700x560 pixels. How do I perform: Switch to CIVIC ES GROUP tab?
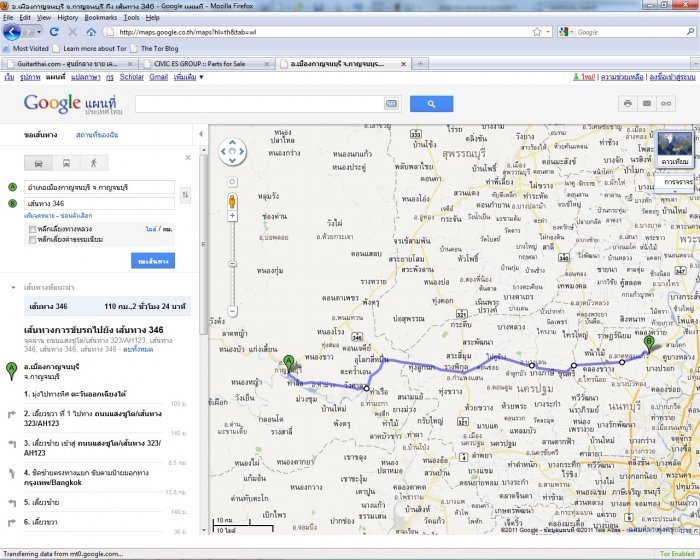click(205, 64)
